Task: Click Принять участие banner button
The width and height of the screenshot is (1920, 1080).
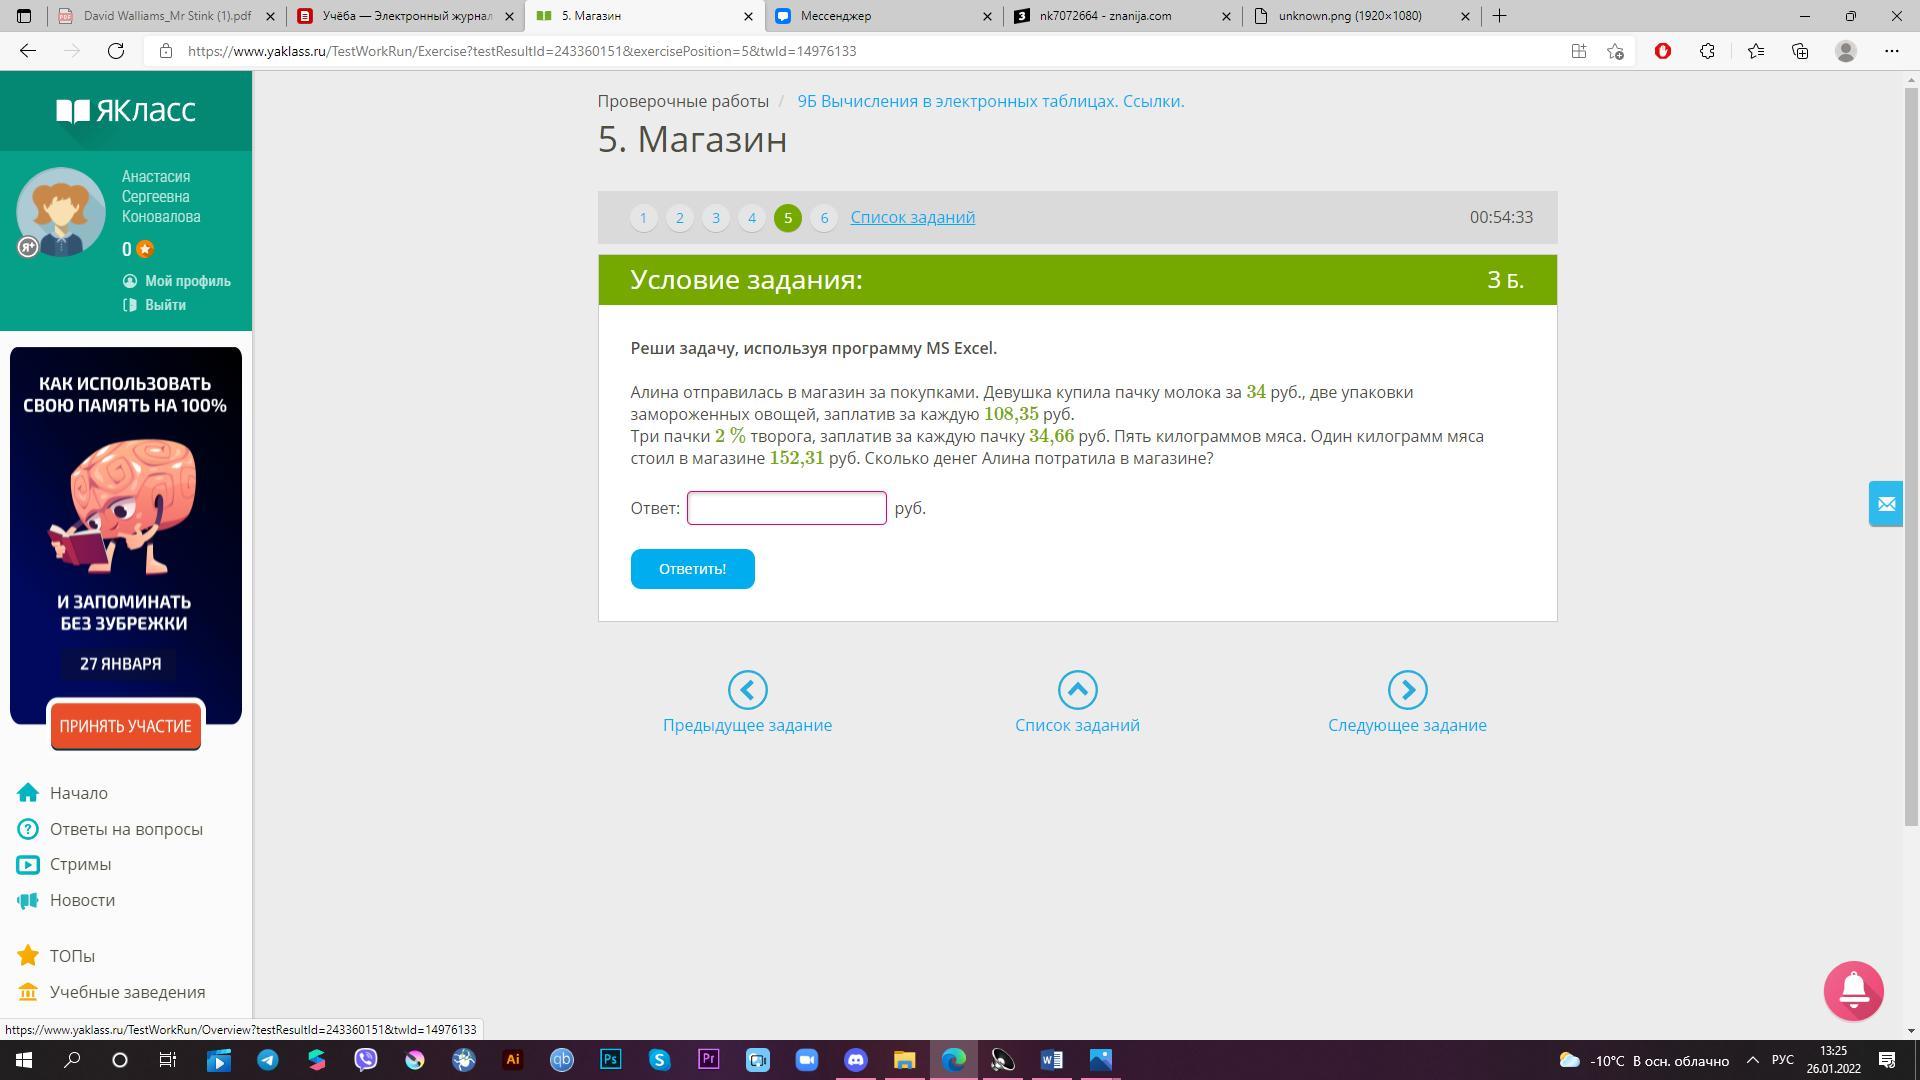Action: 125,726
